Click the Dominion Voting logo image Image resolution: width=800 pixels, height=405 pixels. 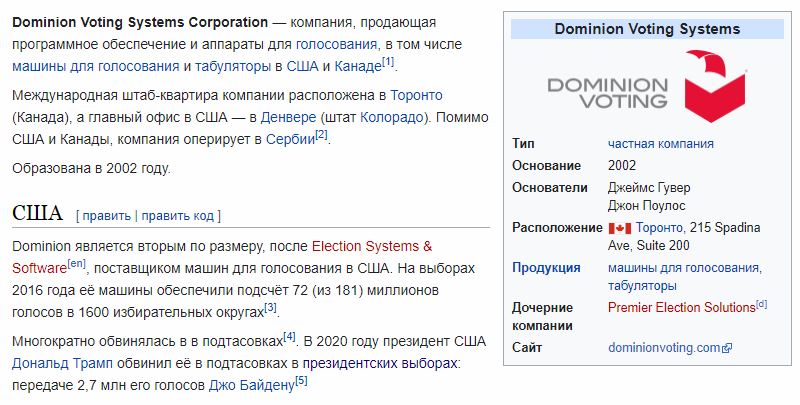[x=647, y=86]
